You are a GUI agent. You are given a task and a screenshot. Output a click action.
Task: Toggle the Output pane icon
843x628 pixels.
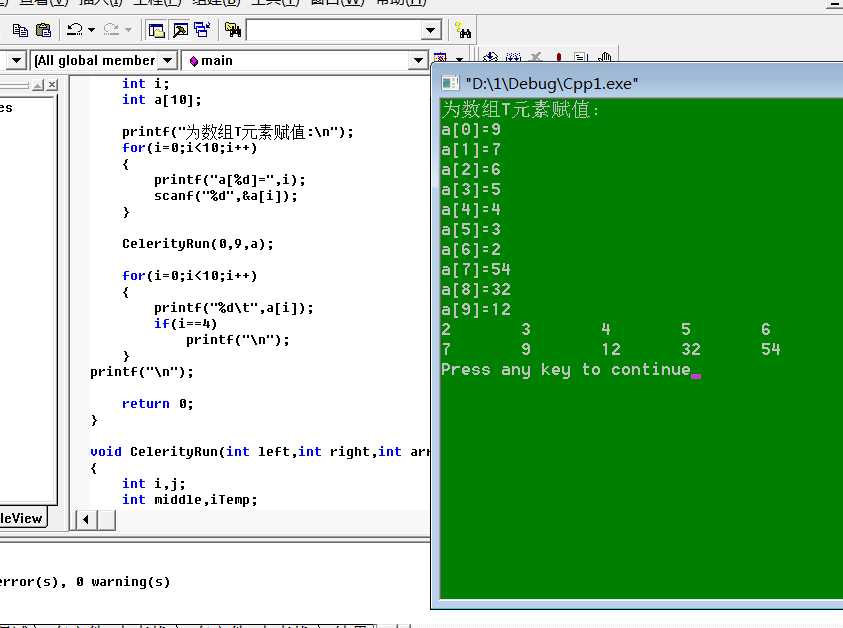click(180, 30)
